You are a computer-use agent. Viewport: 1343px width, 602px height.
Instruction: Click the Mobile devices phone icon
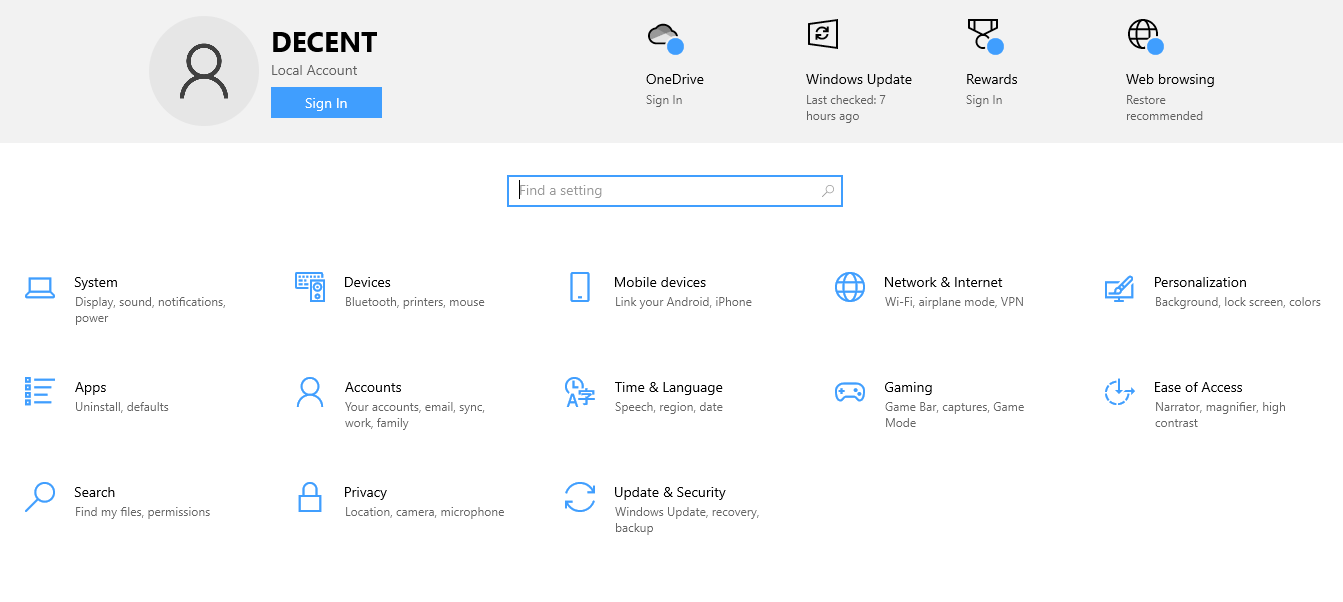point(580,287)
